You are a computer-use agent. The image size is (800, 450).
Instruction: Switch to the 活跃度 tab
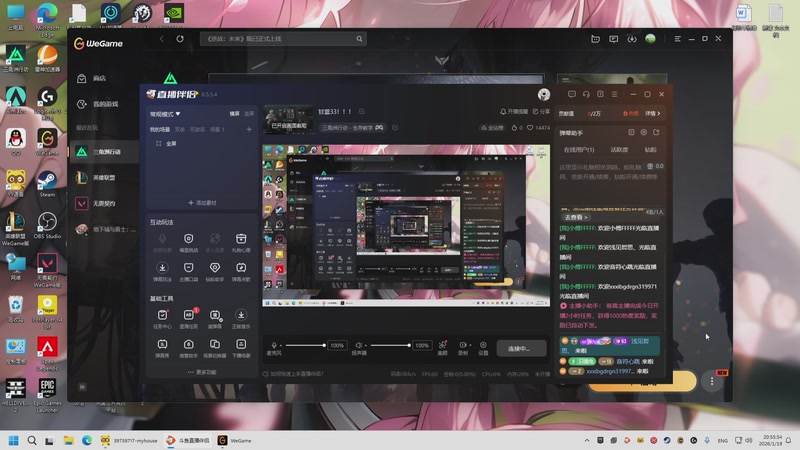619,150
